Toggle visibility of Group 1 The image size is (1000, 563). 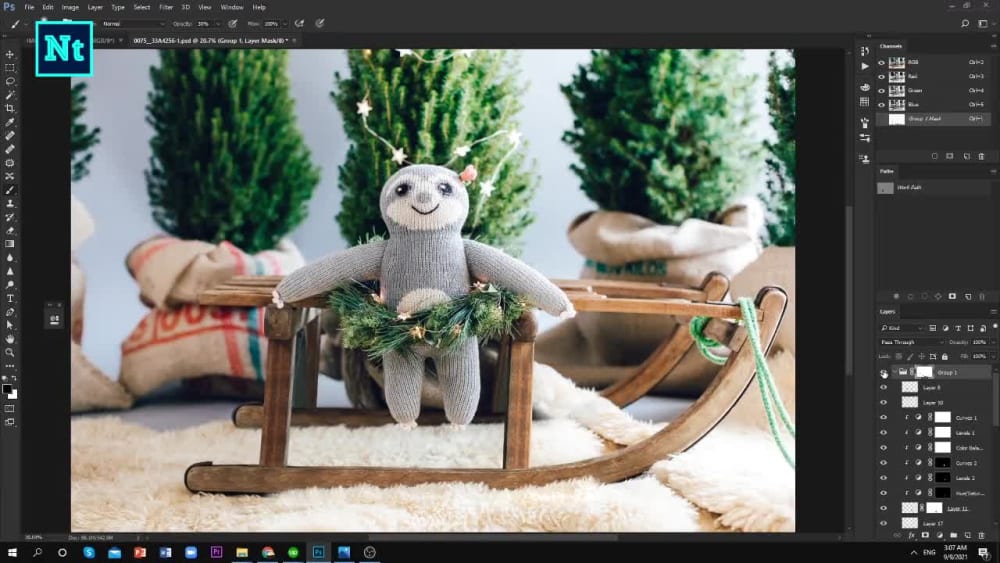click(883, 372)
